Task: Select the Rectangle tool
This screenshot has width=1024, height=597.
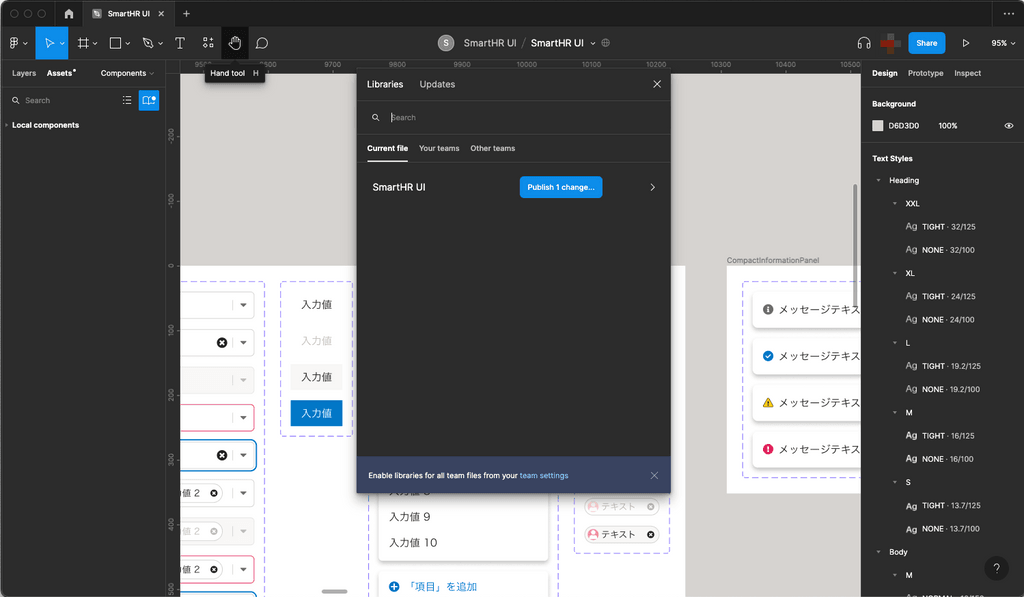Action: (x=113, y=42)
